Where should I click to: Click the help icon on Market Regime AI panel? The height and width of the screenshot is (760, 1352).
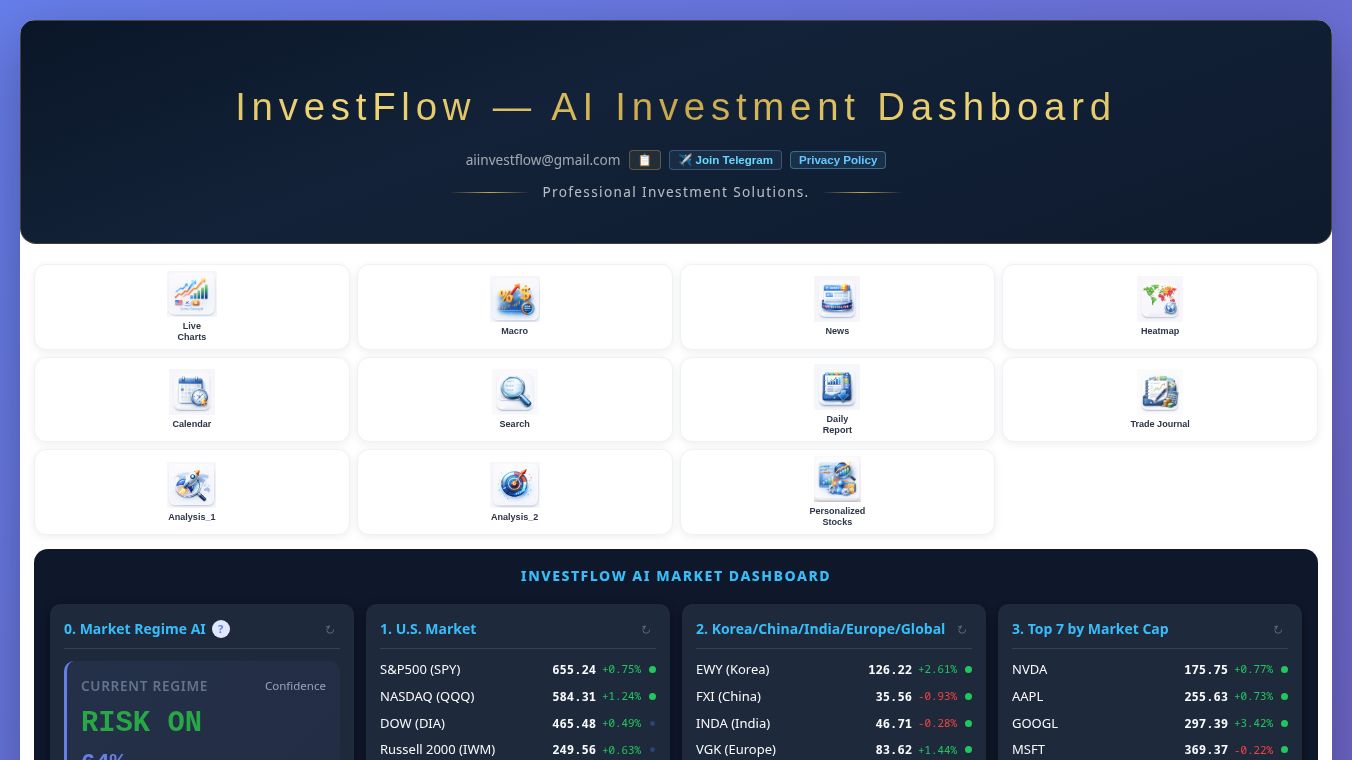(221, 629)
